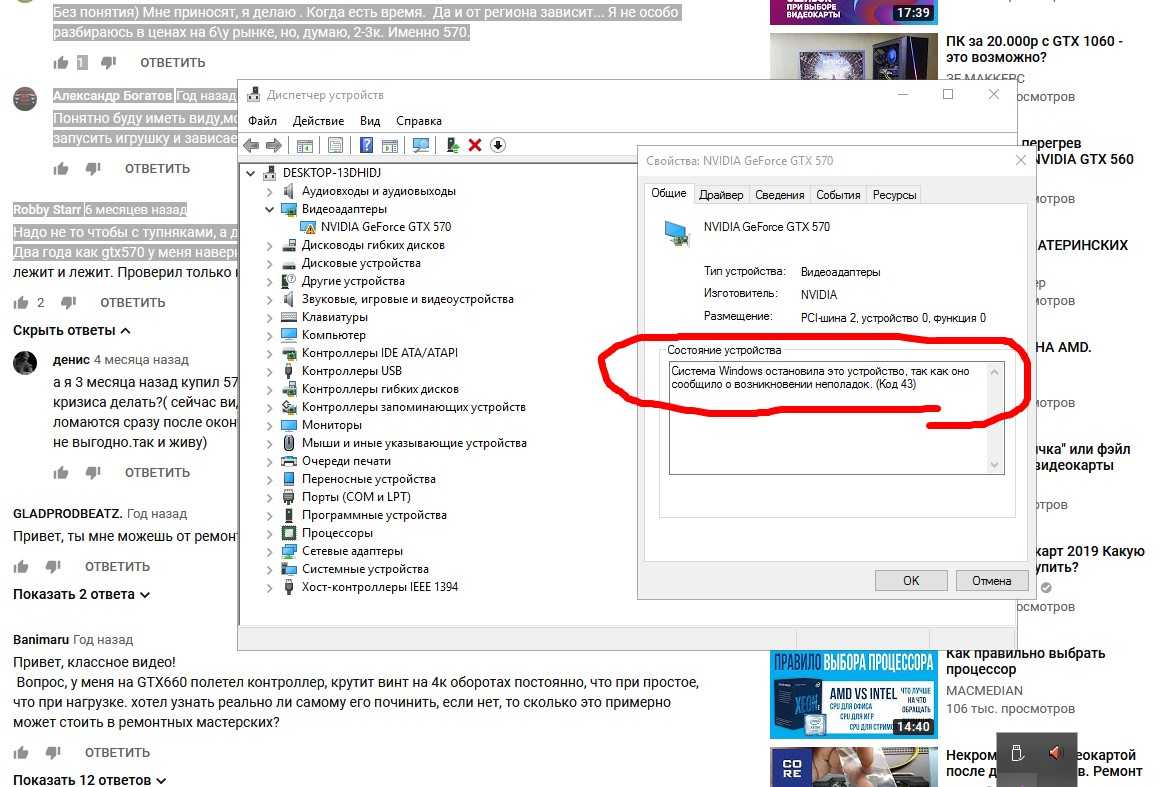Switch to the События tab
Viewport: 1168px width, 787px height.
pos(838,195)
